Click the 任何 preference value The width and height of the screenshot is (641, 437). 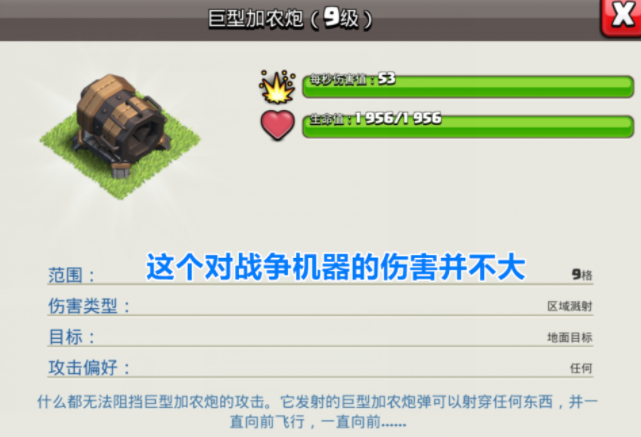[x=581, y=368]
